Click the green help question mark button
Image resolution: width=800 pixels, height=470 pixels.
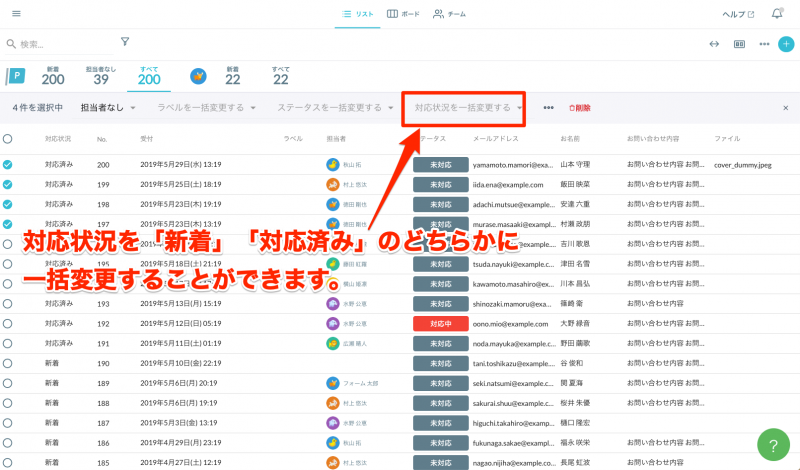(772, 444)
